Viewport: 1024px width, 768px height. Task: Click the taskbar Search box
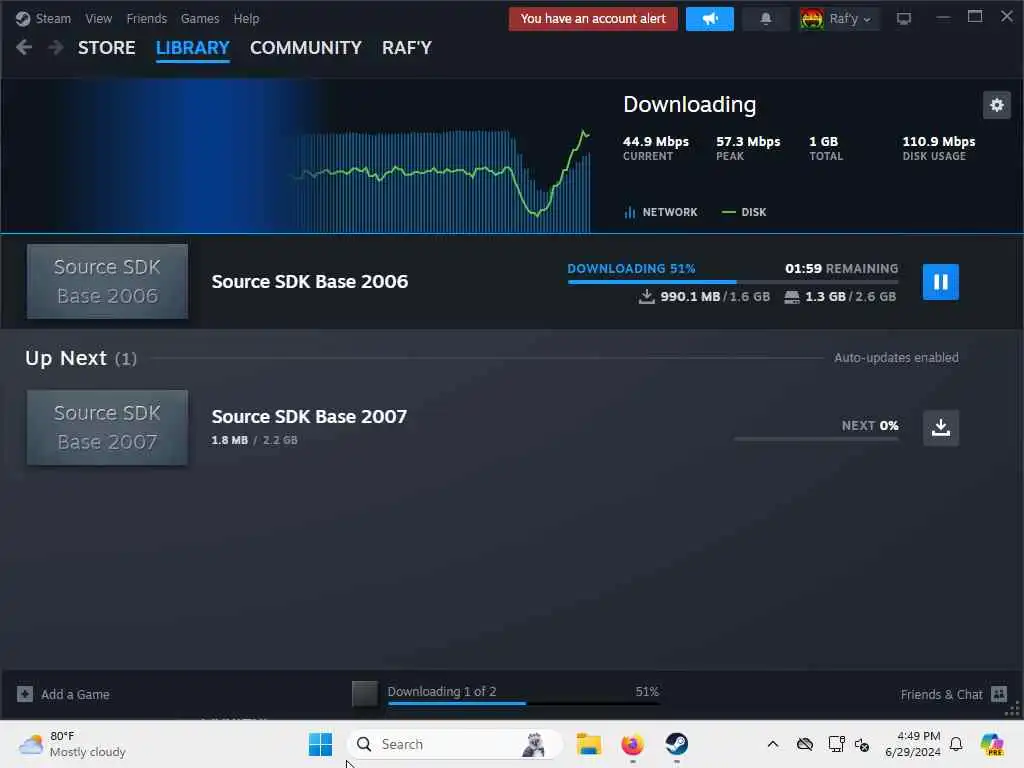(455, 744)
